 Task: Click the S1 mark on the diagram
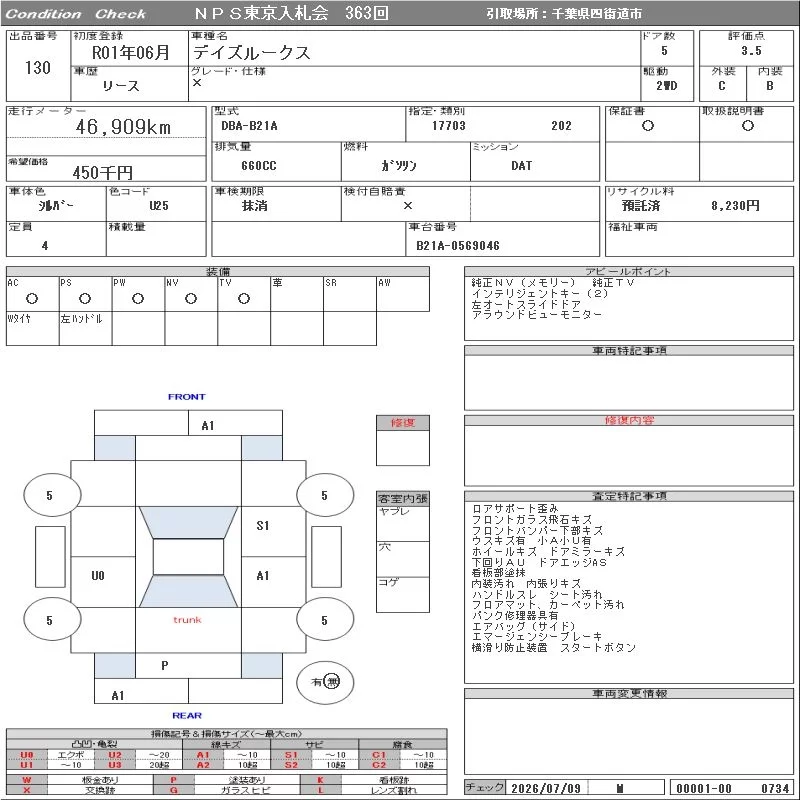coord(263,526)
